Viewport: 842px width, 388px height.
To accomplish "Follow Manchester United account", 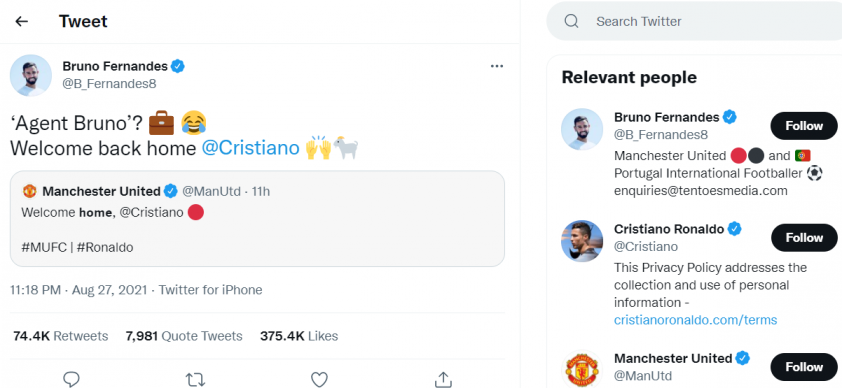I will [804, 367].
